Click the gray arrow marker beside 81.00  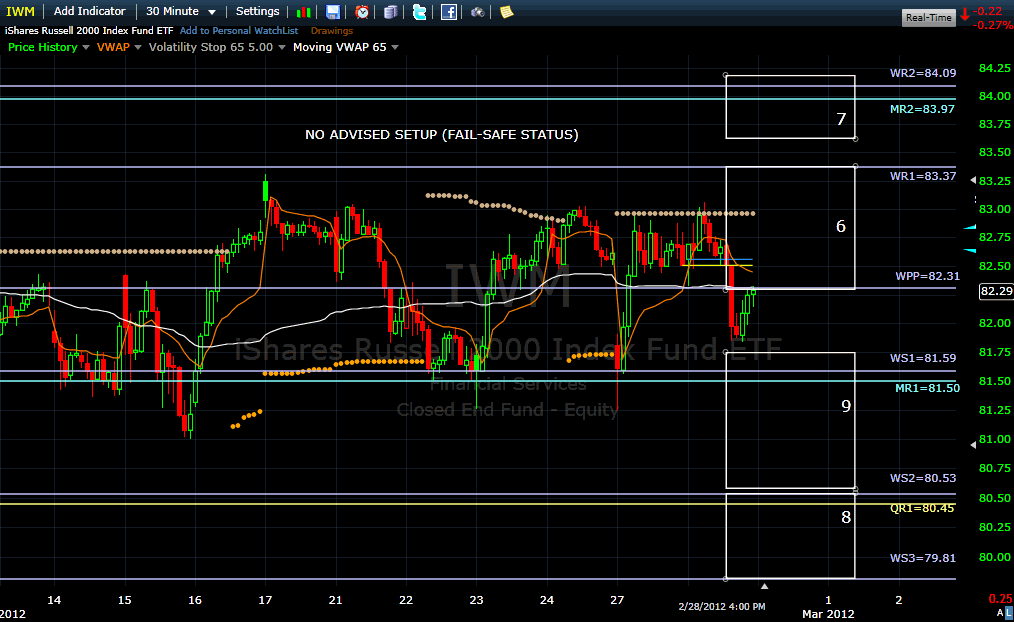974,445
